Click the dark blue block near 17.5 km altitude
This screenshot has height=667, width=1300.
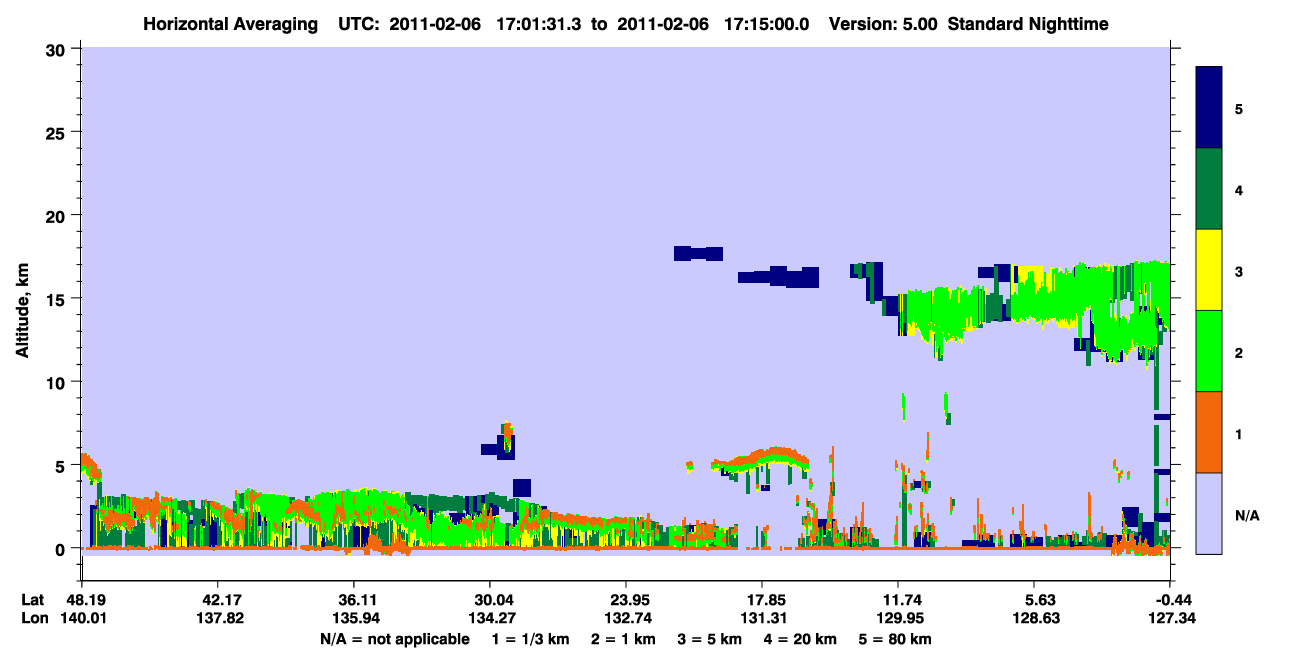point(698,253)
